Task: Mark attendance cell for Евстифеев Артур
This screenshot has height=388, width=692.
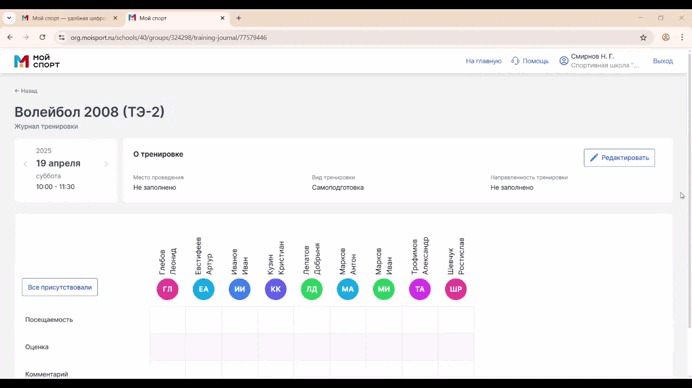Action: pos(203,320)
